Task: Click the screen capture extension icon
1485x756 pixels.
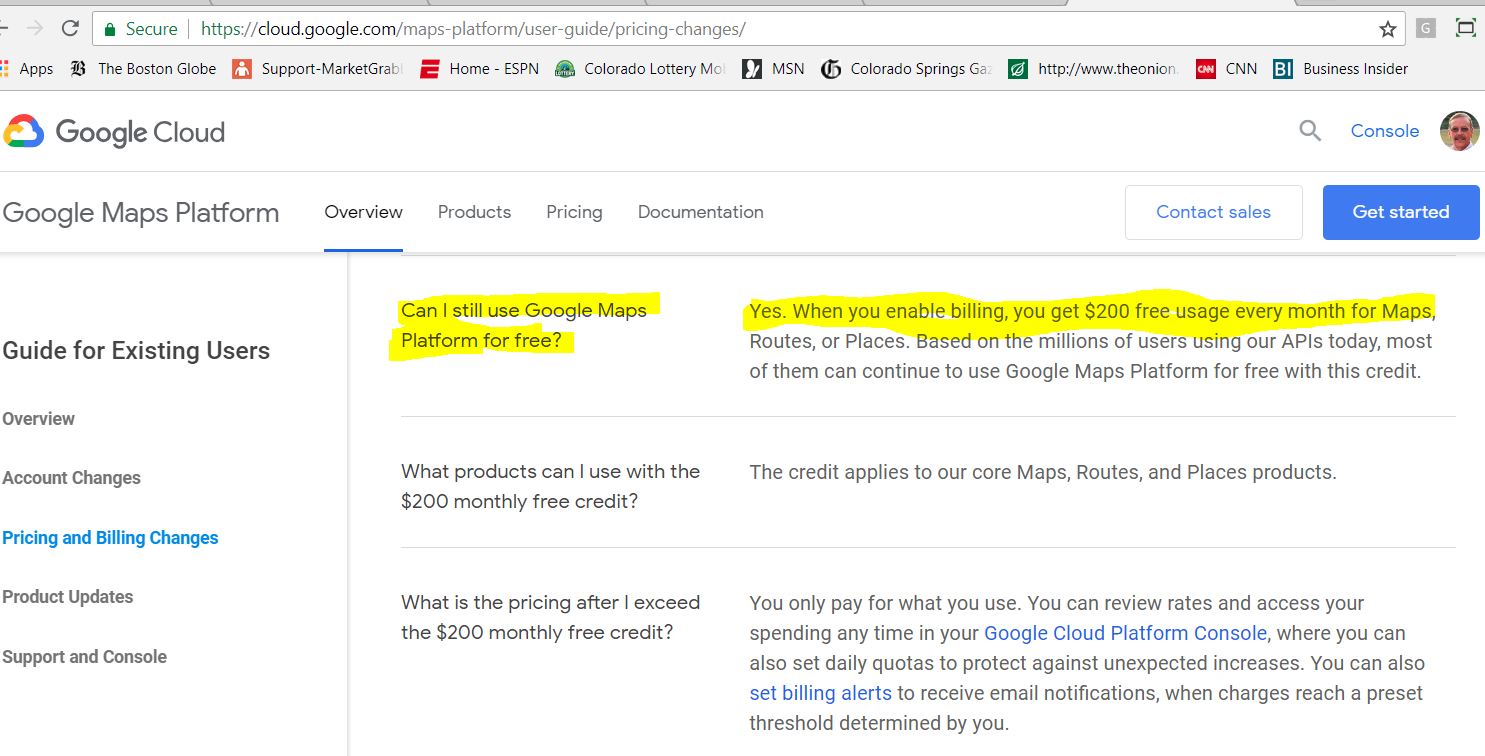Action: tap(1465, 29)
